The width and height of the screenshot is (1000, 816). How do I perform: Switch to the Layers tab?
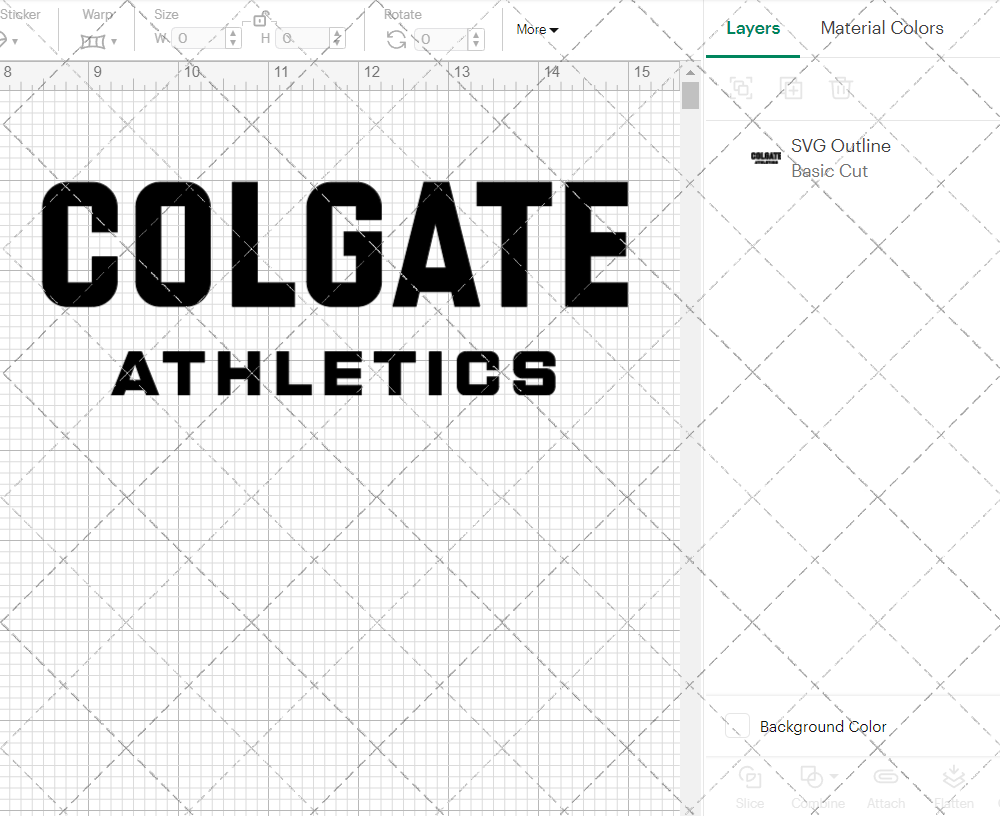pyautogui.click(x=753, y=28)
